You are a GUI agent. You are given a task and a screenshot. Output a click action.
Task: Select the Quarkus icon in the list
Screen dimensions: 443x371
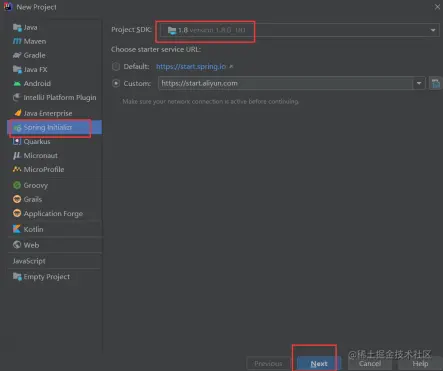17,141
